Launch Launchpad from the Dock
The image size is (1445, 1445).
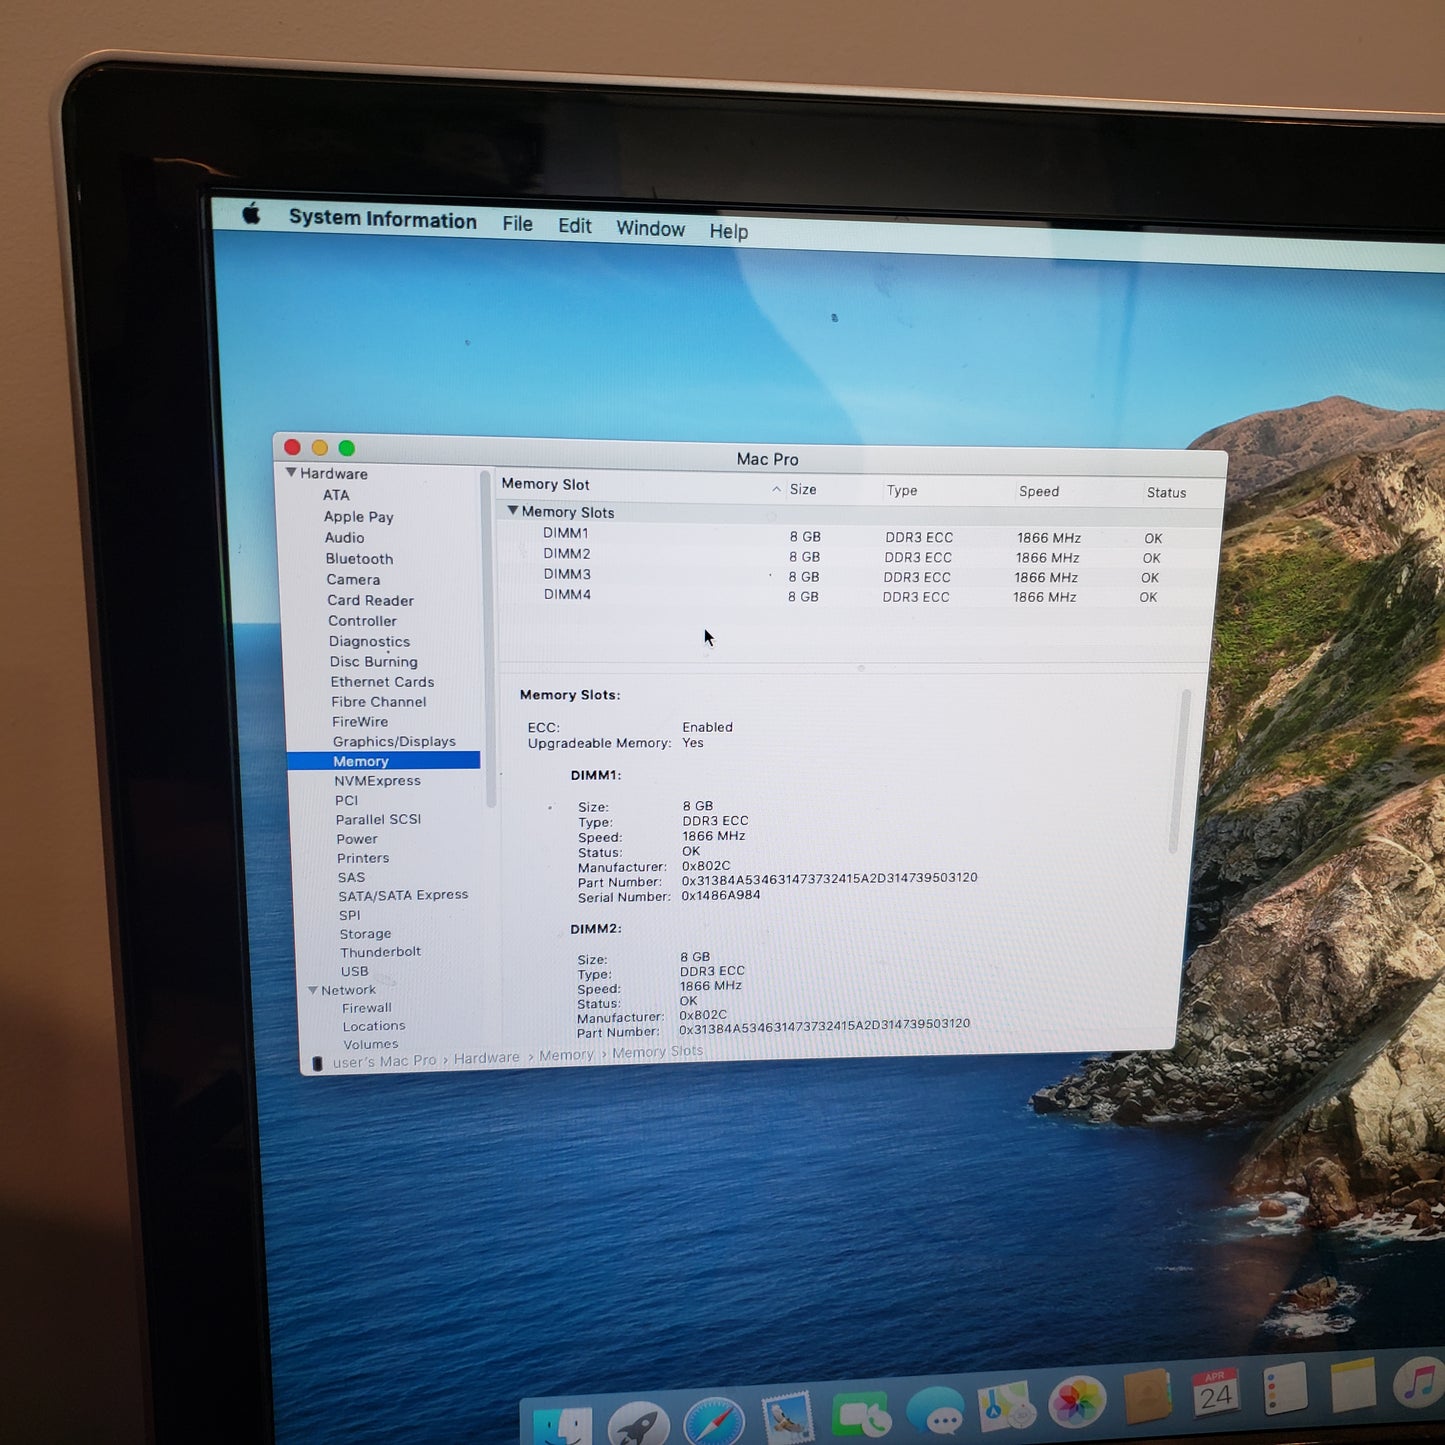639,1425
